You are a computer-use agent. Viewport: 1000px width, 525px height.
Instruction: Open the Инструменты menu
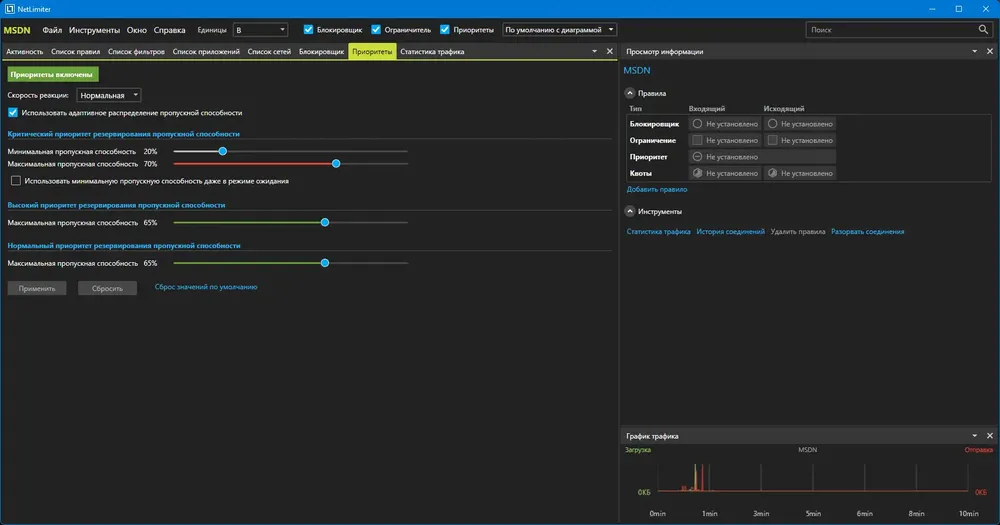[94, 30]
